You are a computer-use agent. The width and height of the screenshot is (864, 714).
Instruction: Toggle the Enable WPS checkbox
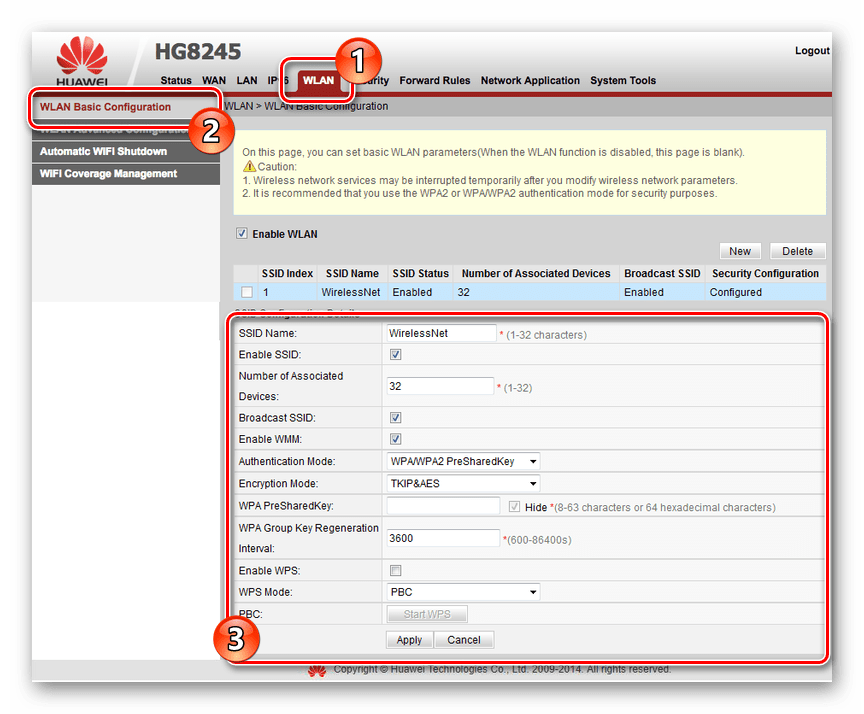[396, 570]
